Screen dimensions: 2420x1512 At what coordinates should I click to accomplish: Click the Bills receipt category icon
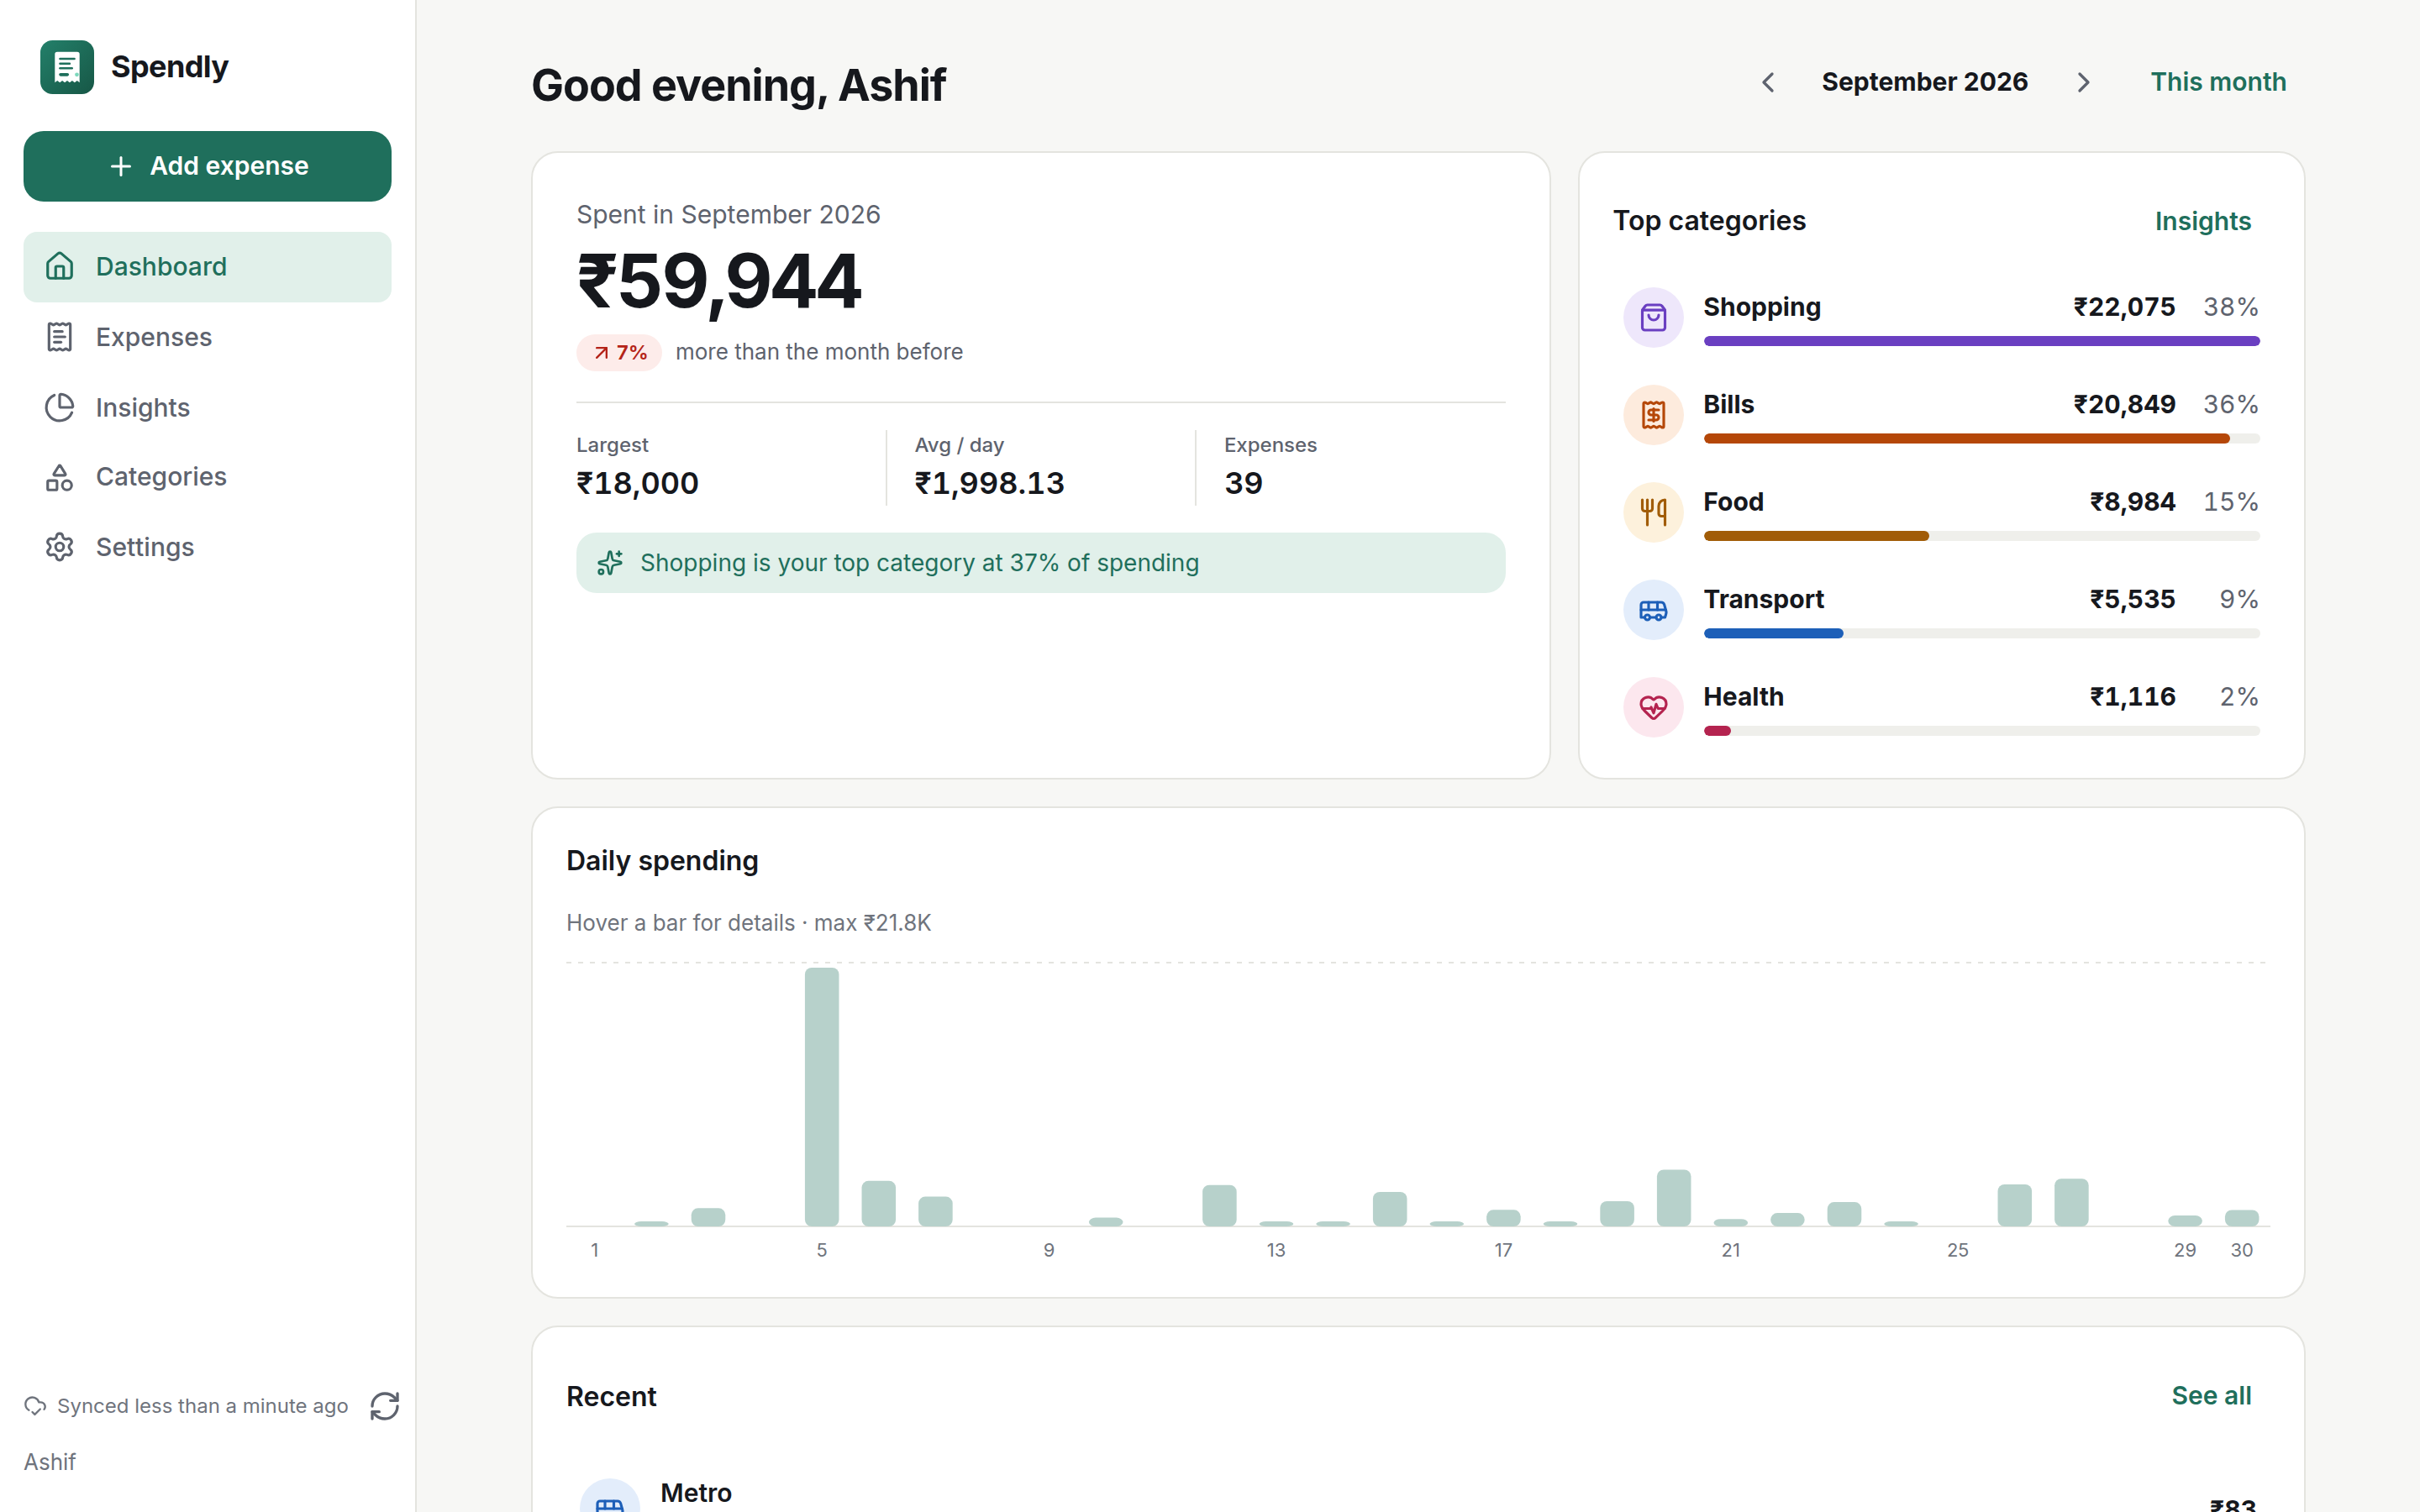1653,415
